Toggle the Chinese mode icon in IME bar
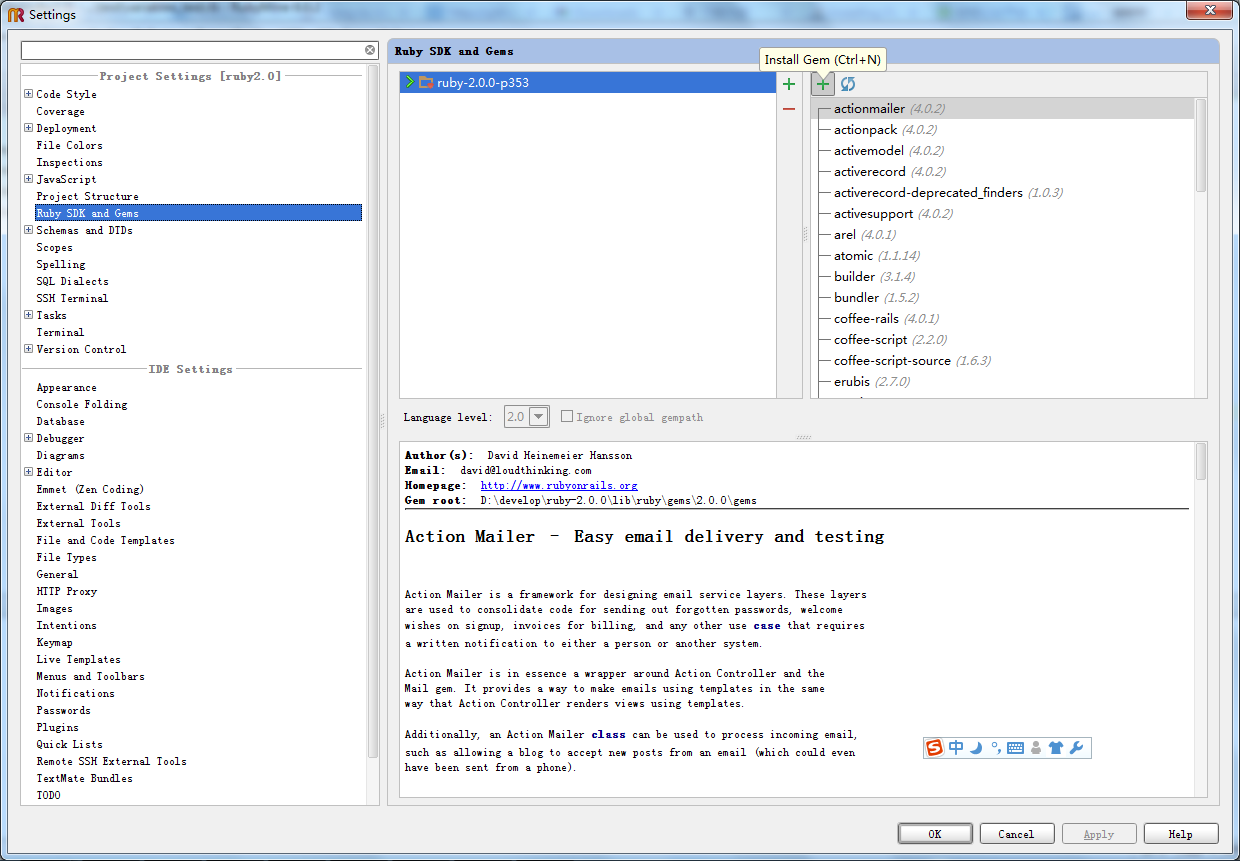 click(x=957, y=748)
